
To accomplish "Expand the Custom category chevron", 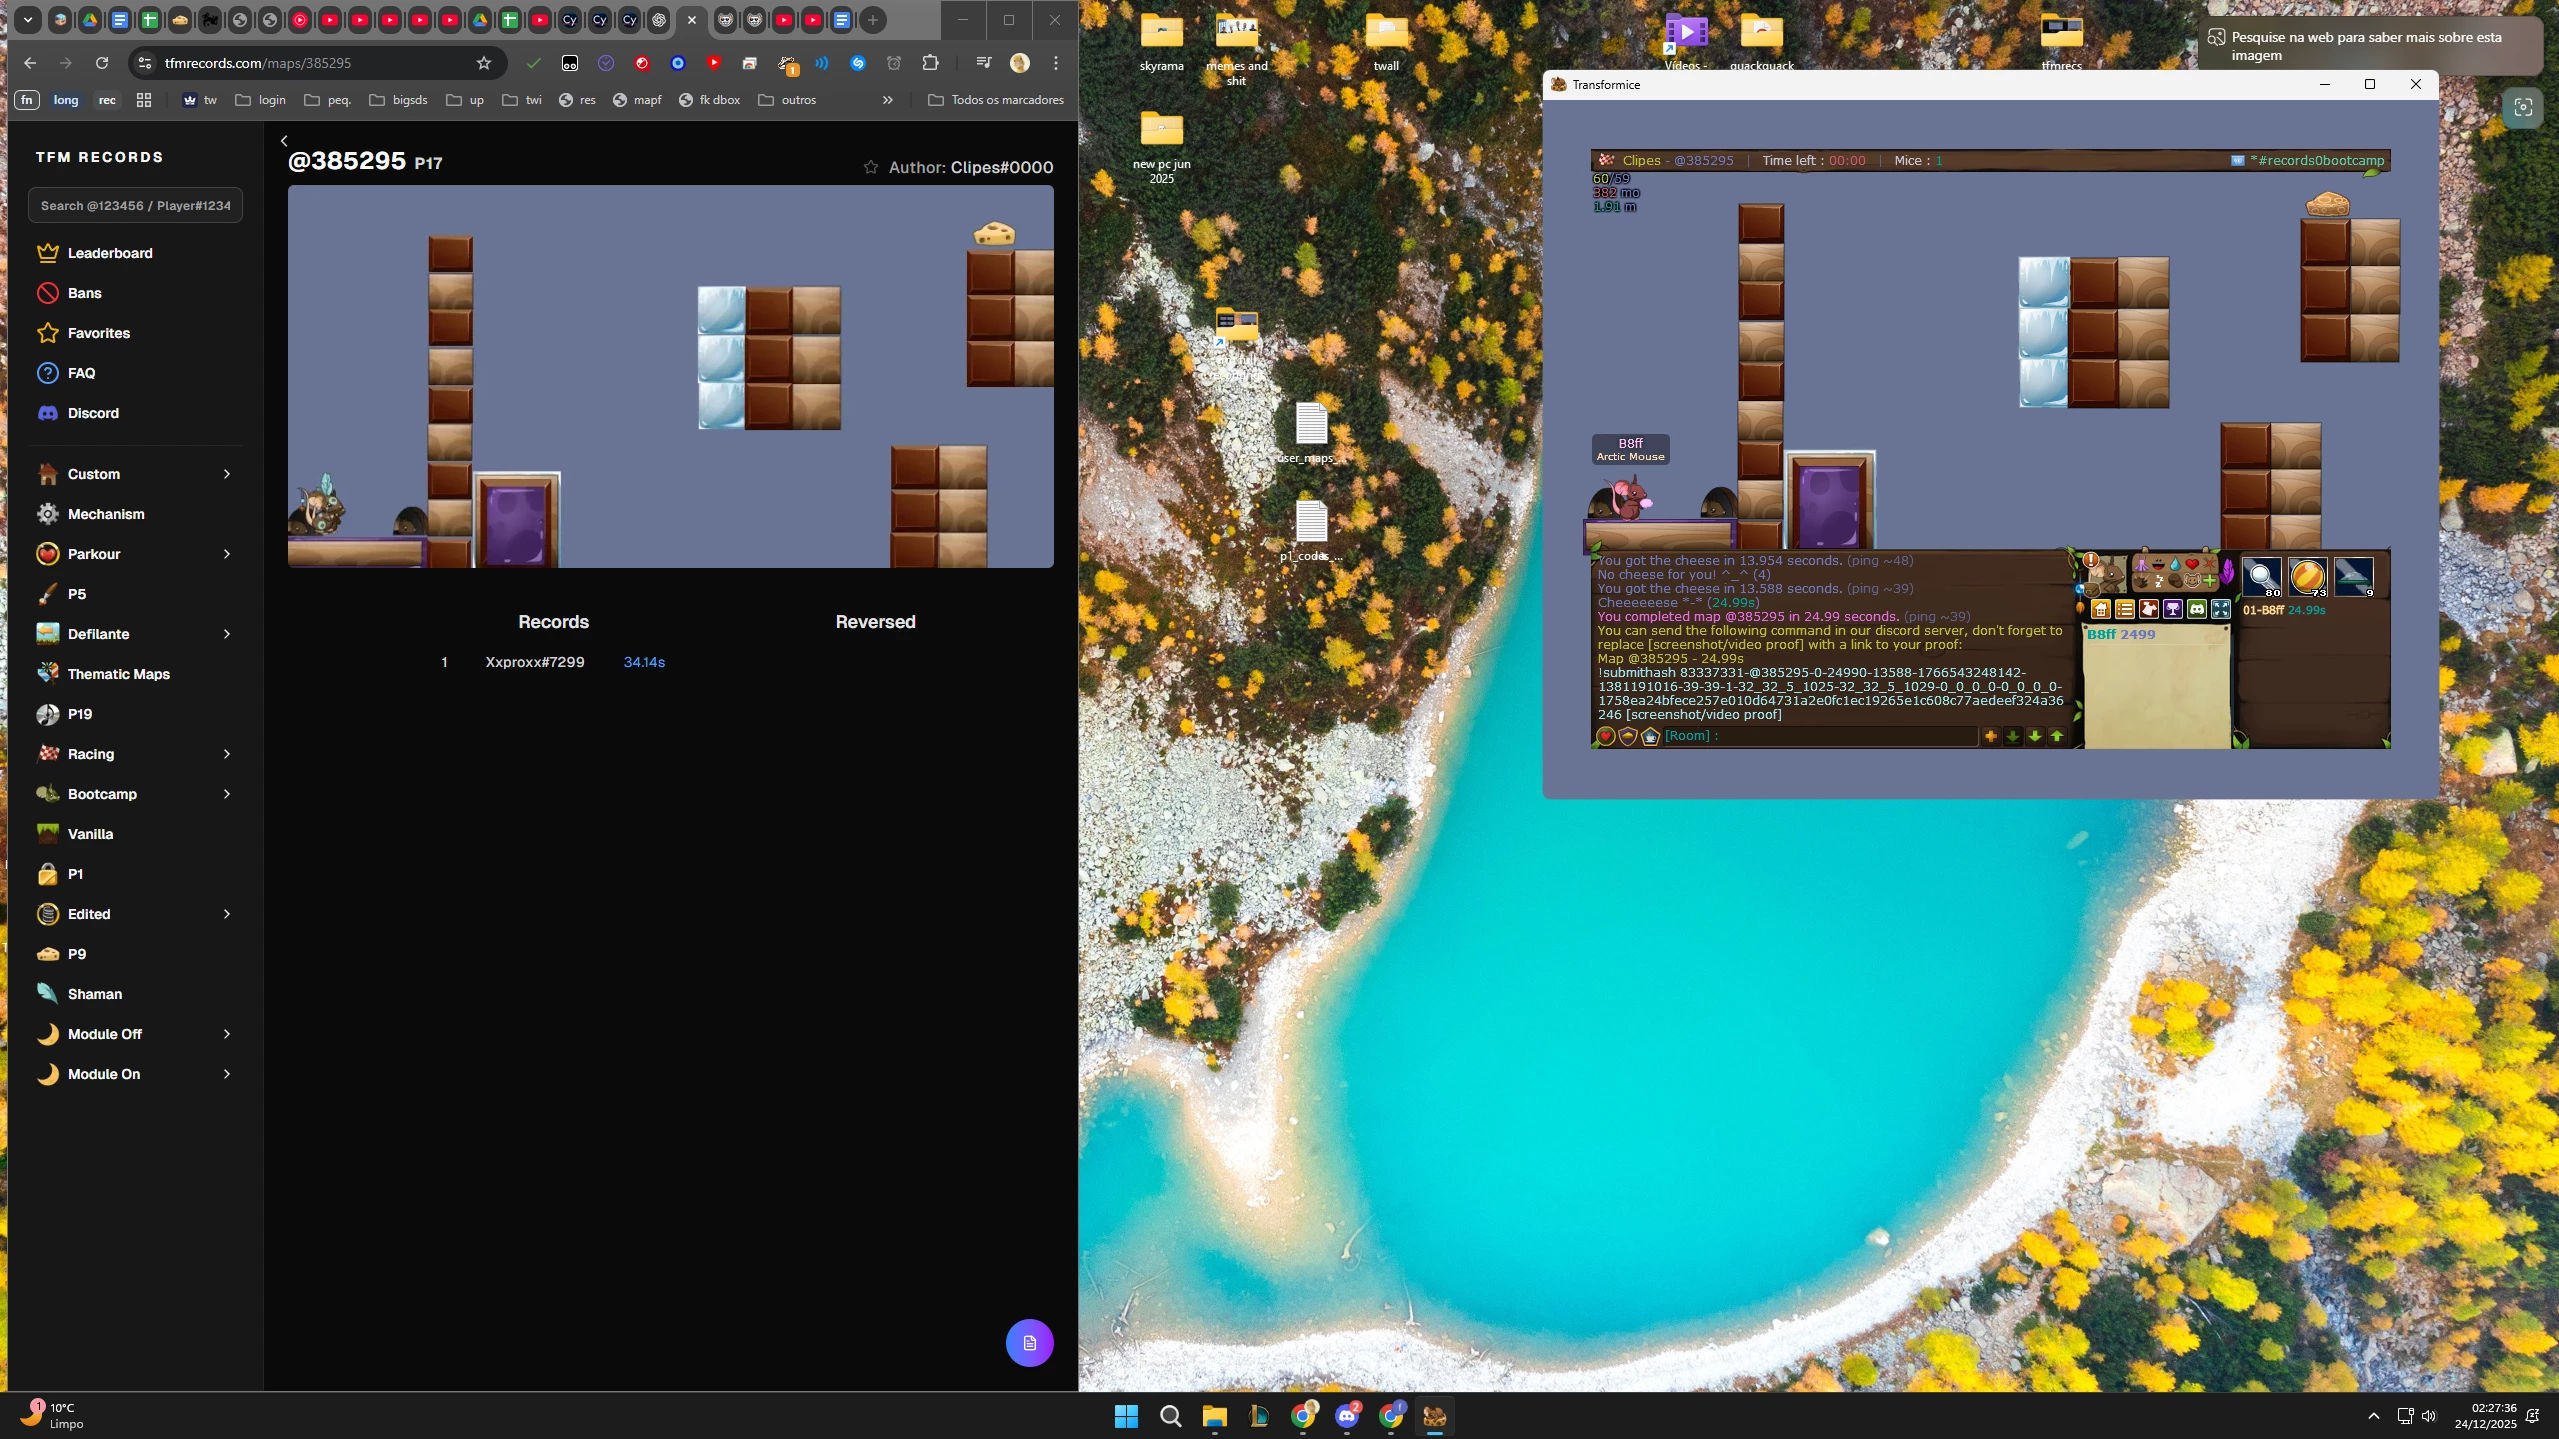I will pyautogui.click(x=227, y=474).
